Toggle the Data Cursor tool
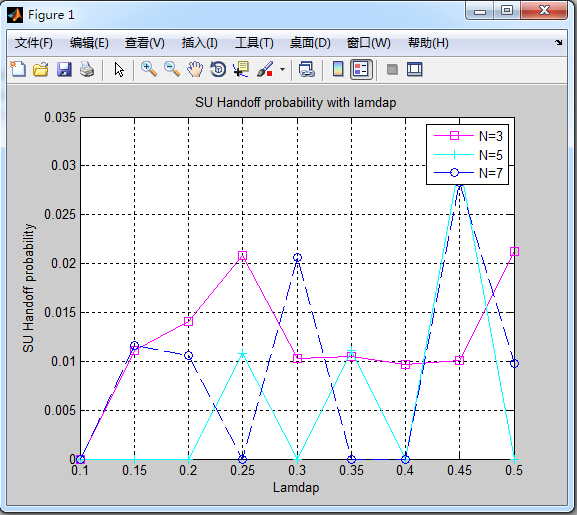The height and width of the screenshot is (515, 577). [x=241, y=69]
